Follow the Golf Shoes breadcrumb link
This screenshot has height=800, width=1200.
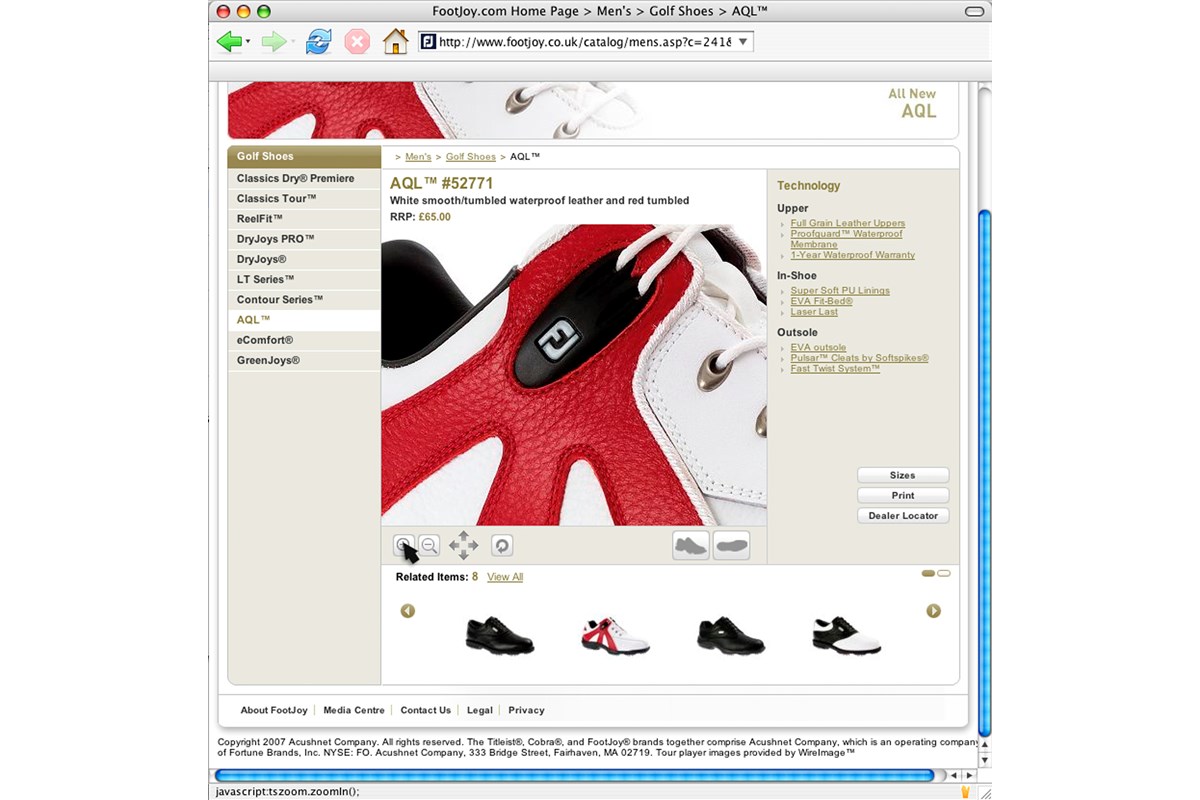click(x=471, y=157)
